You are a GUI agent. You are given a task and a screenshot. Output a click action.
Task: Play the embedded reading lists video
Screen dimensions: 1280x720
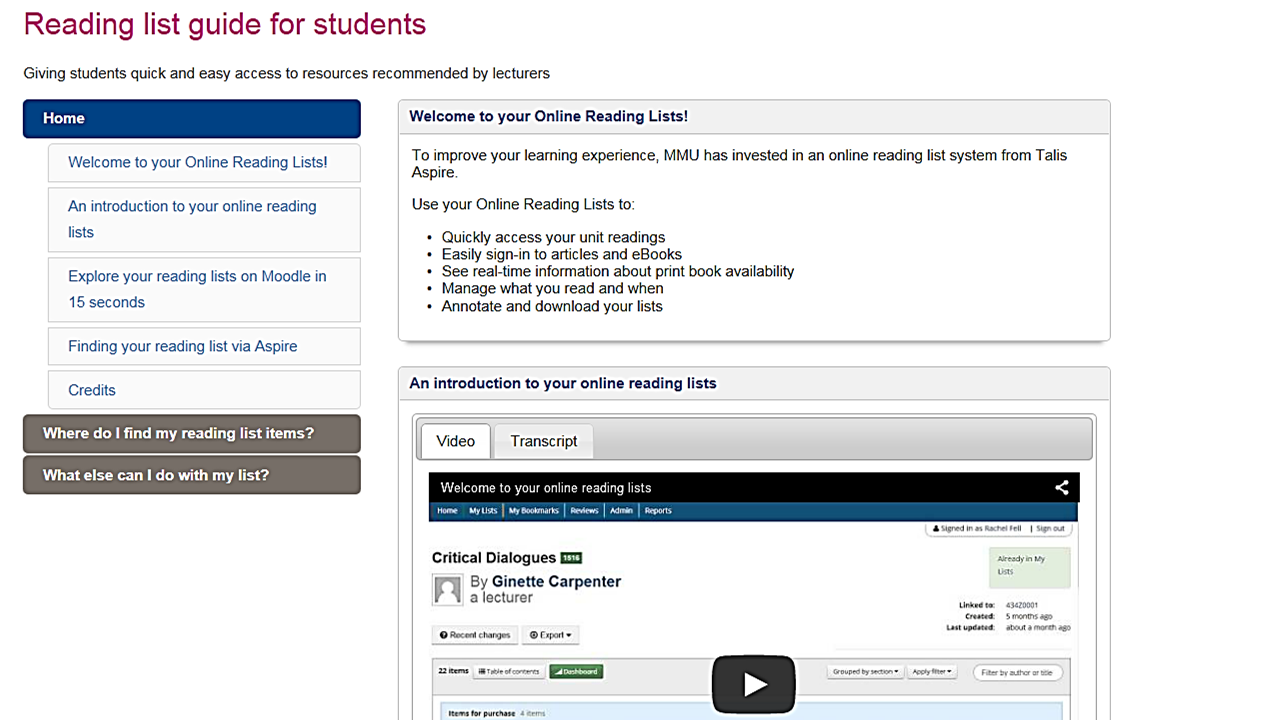[x=753, y=684]
